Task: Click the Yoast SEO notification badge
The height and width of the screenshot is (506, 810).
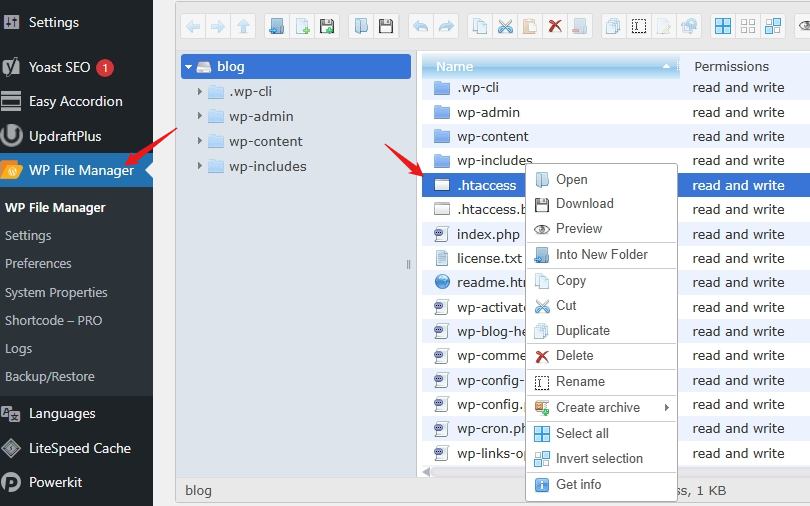Action: tap(105, 68)
